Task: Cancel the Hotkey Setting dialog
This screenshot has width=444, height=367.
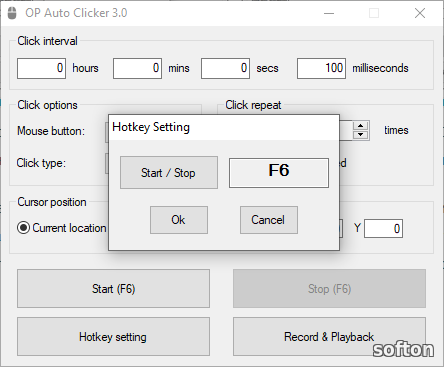Action: coord(269,220)
